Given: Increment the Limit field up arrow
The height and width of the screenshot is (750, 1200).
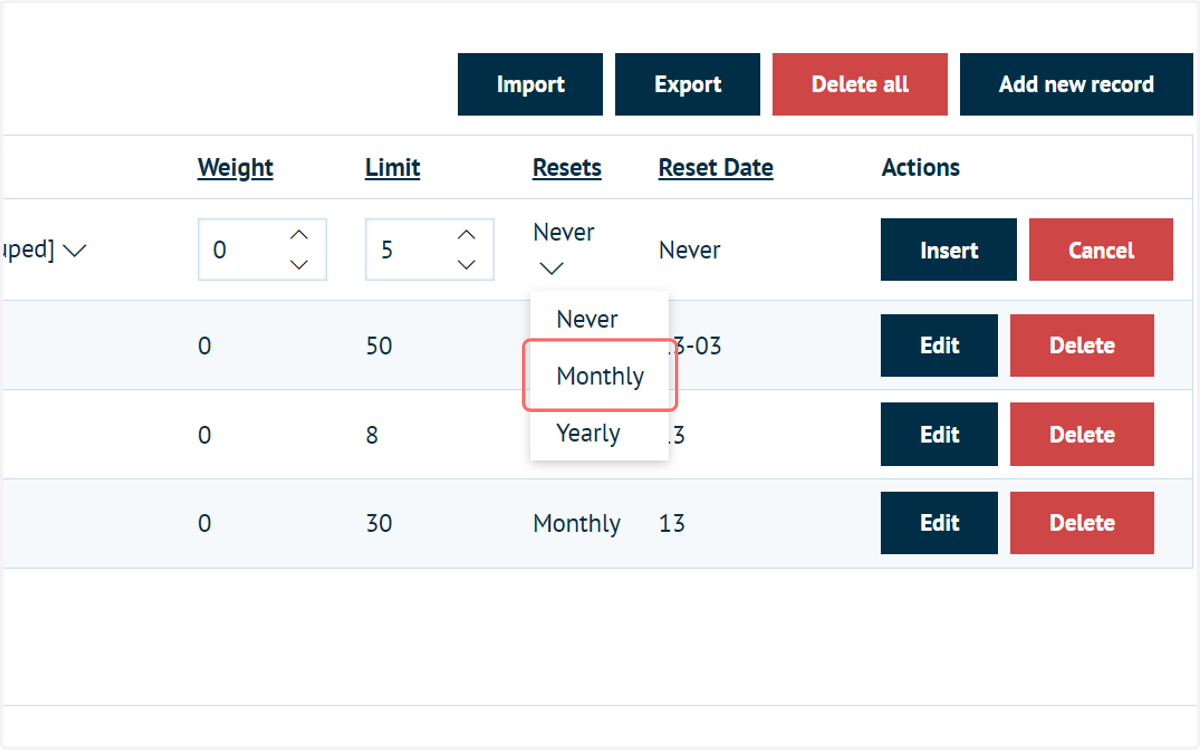Looking at the screenshot, I should (x=465, y=235).
